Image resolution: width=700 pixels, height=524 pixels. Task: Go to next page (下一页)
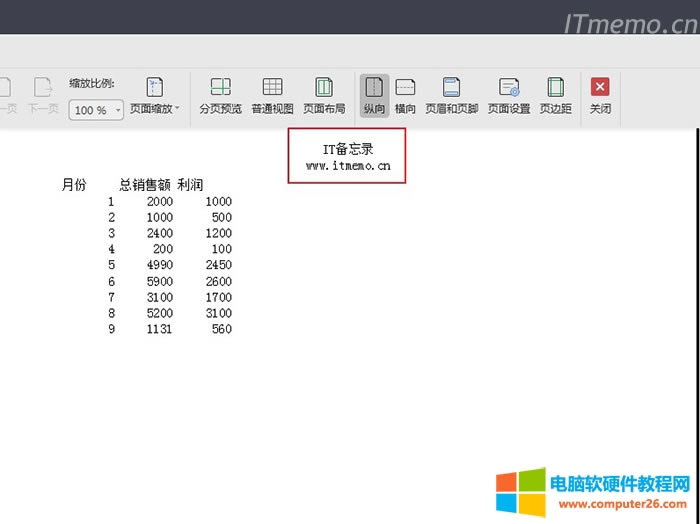pos(42,96)
